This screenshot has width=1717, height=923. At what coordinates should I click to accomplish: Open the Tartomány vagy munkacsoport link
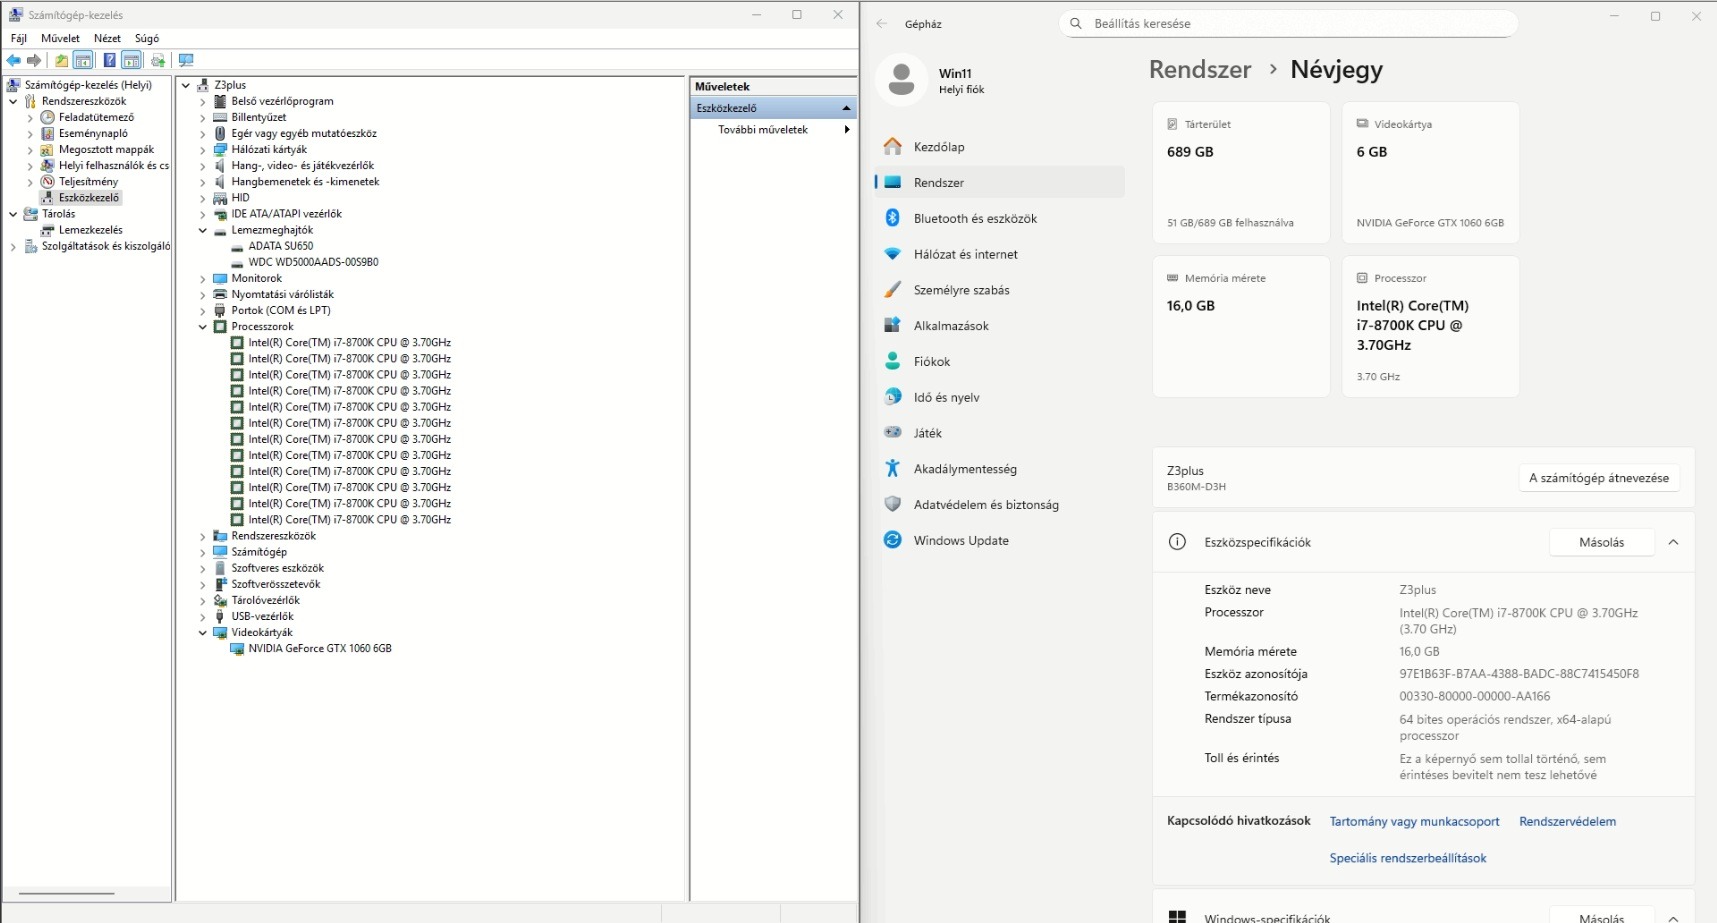click(x=1415, y=822)
